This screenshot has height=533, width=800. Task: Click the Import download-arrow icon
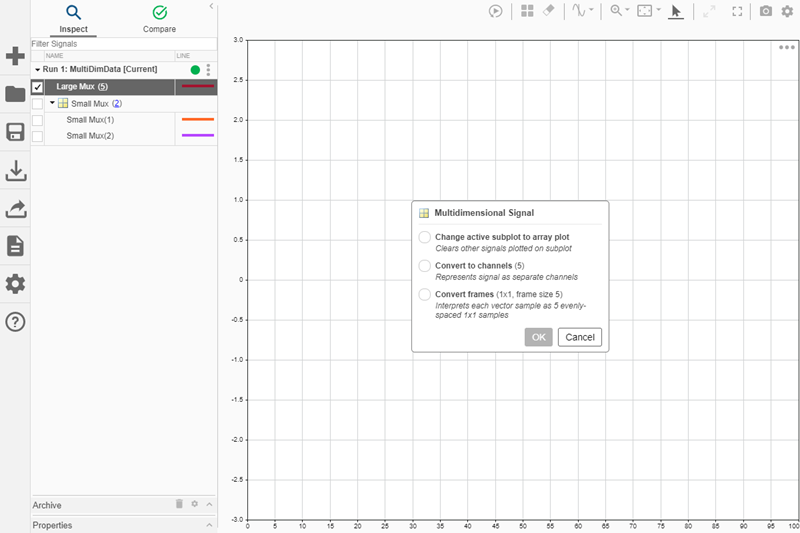pos(16,170)
